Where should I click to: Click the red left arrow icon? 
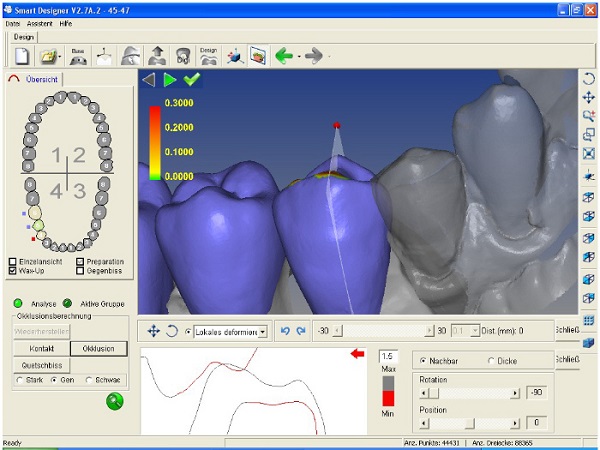click(355, 354)
